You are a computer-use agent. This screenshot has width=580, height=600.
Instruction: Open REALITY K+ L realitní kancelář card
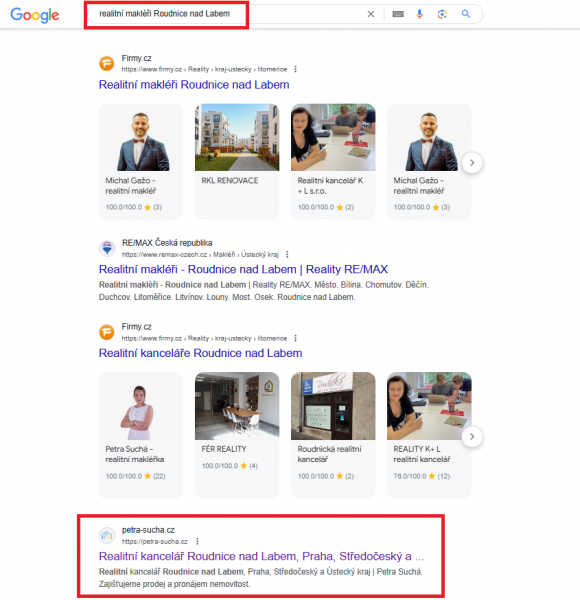pyautogui.click(x=429, y=435)
